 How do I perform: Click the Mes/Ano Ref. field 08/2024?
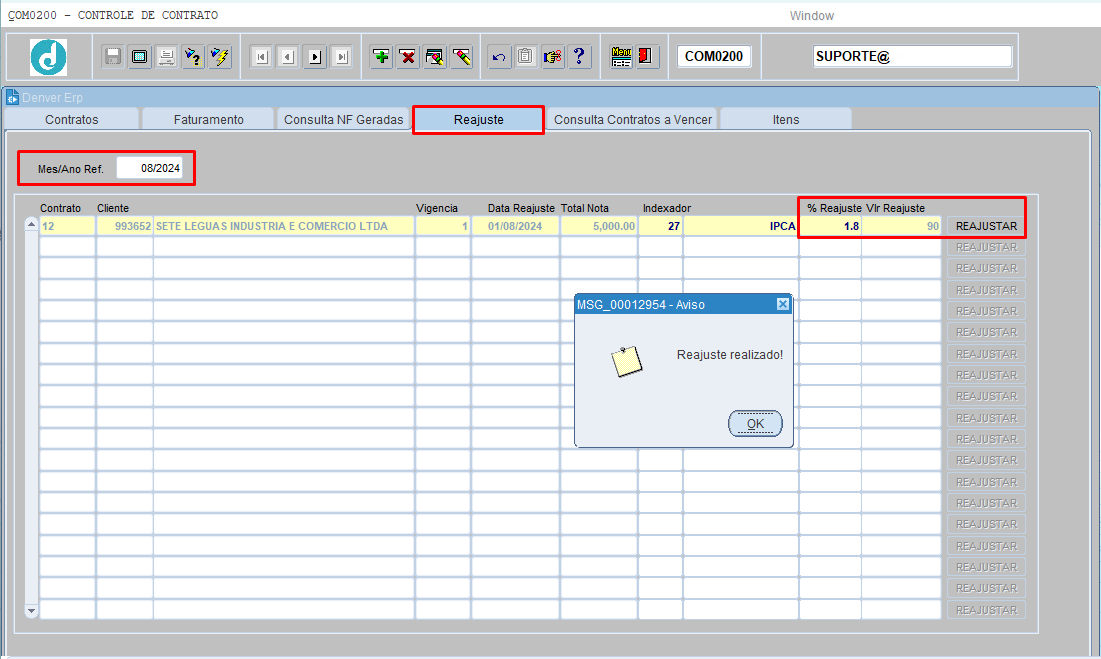pos(150,168)
